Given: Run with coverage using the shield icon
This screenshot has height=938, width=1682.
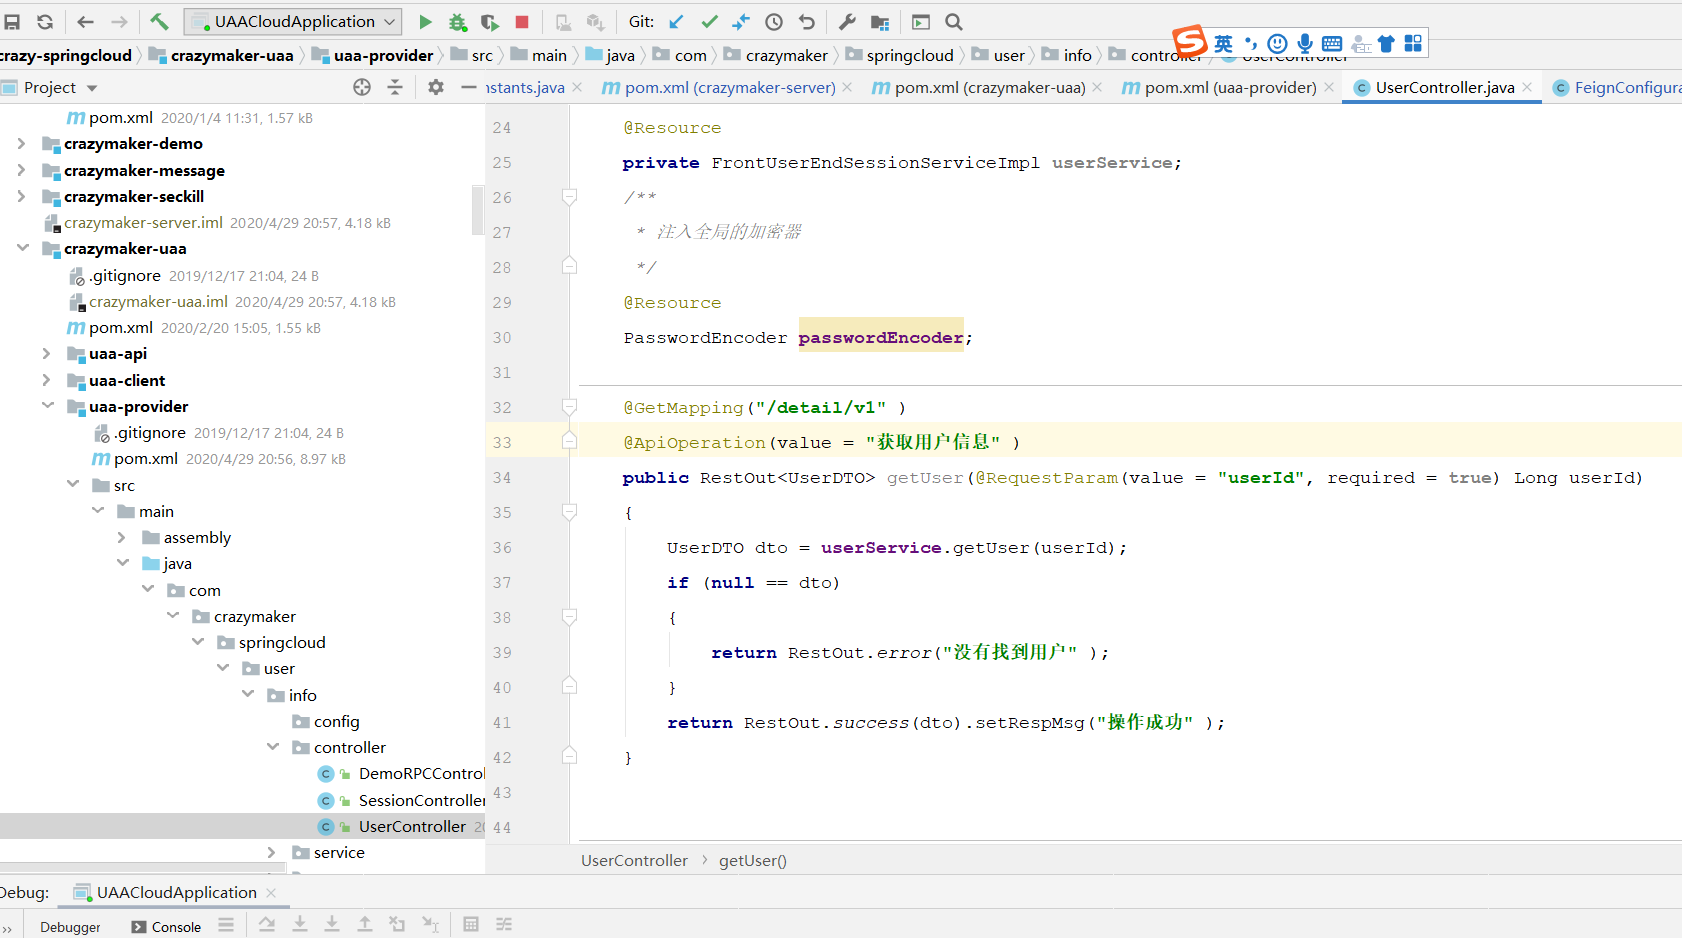Looking at the screenshot, I should 489,22.
